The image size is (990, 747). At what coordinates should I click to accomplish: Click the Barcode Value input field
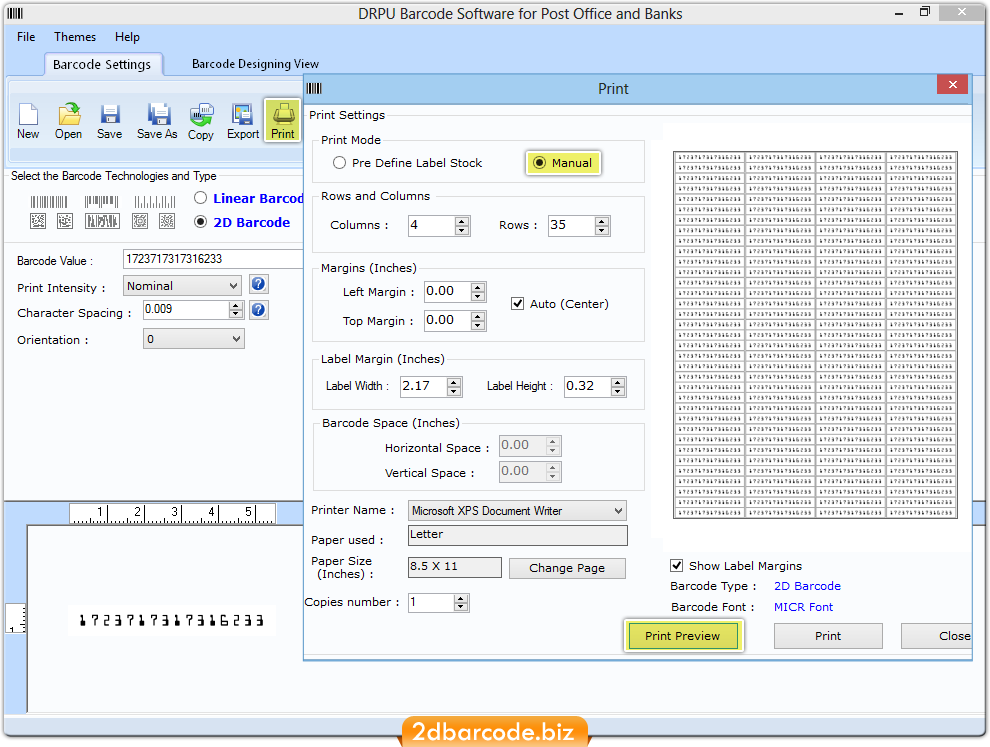tap(213, 259)
